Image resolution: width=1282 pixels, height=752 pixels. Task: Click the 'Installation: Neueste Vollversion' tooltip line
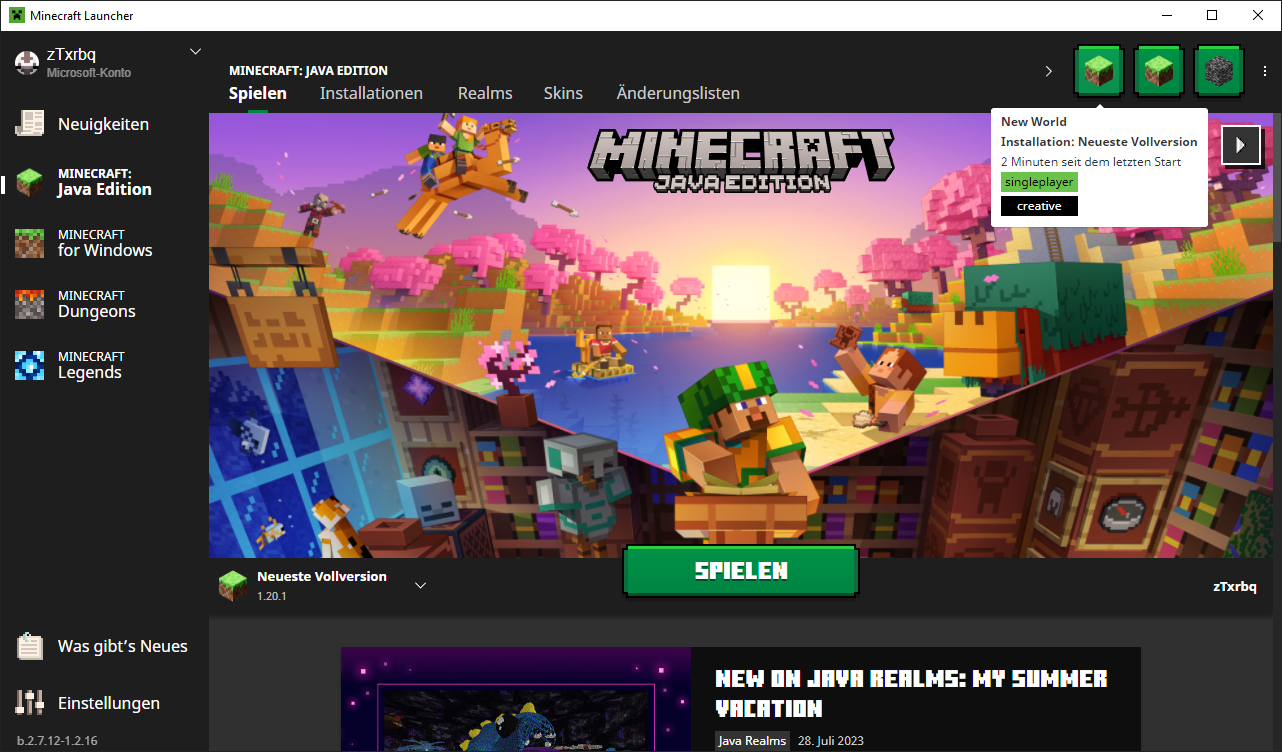coord(1099,142)
